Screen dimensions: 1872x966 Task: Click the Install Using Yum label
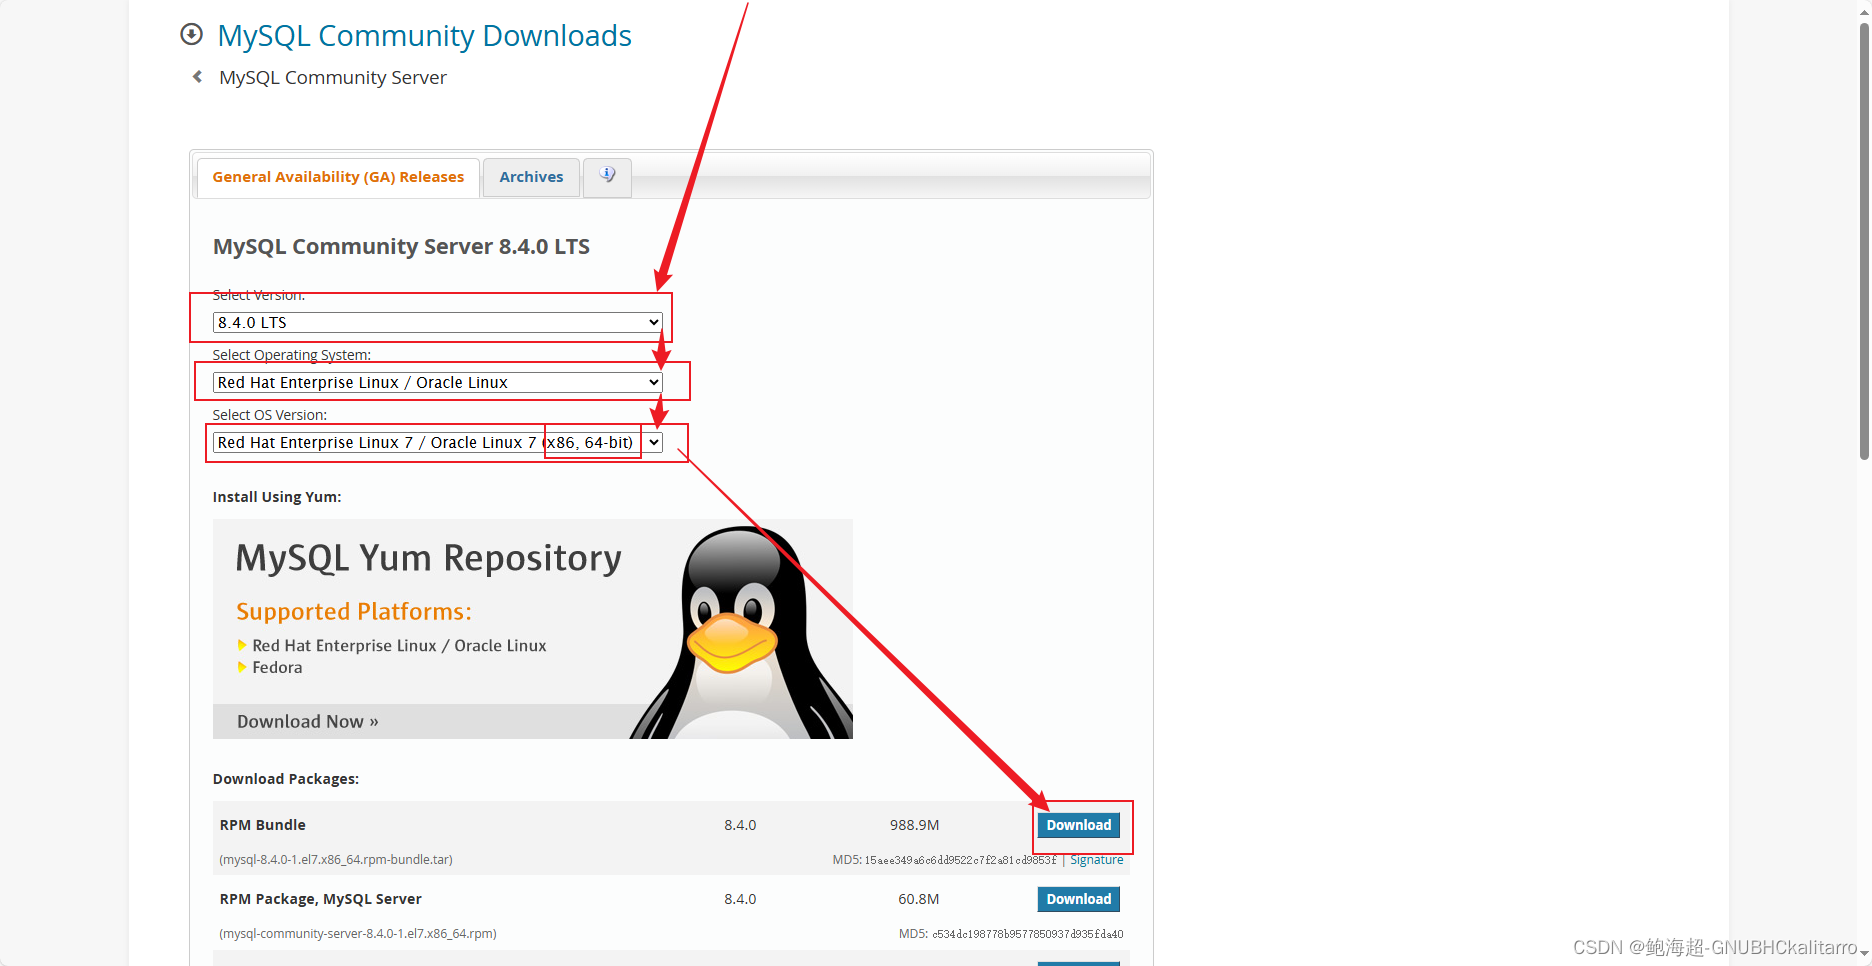pos(277,497)
